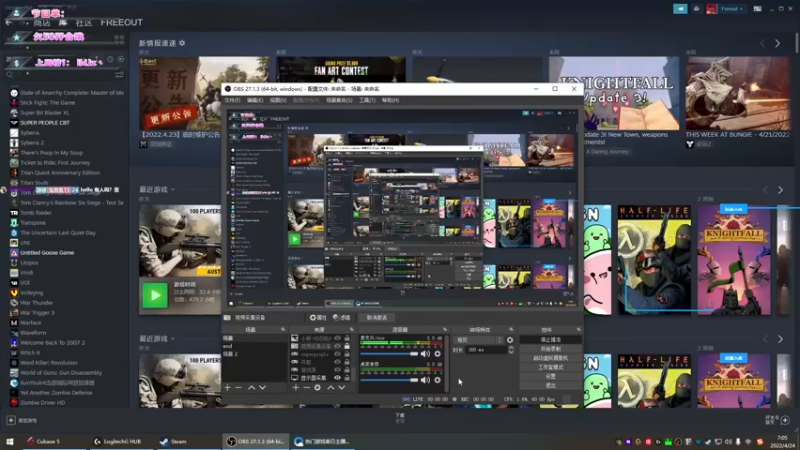
Task: Toggle visibility of the fourth OBS source
Action: (337, 362)
